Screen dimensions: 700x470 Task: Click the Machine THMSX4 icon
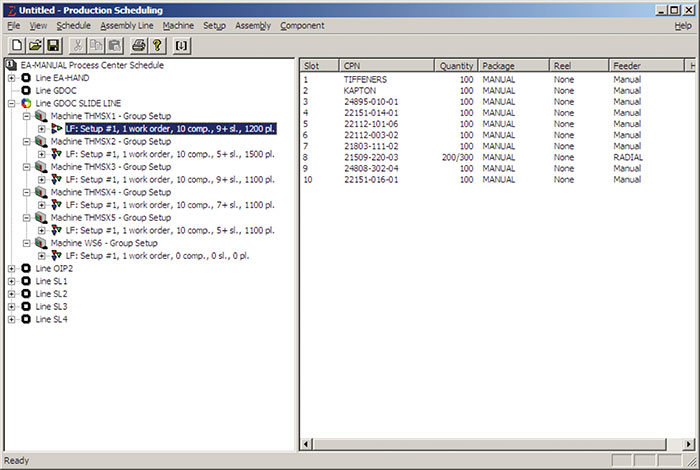41,192
